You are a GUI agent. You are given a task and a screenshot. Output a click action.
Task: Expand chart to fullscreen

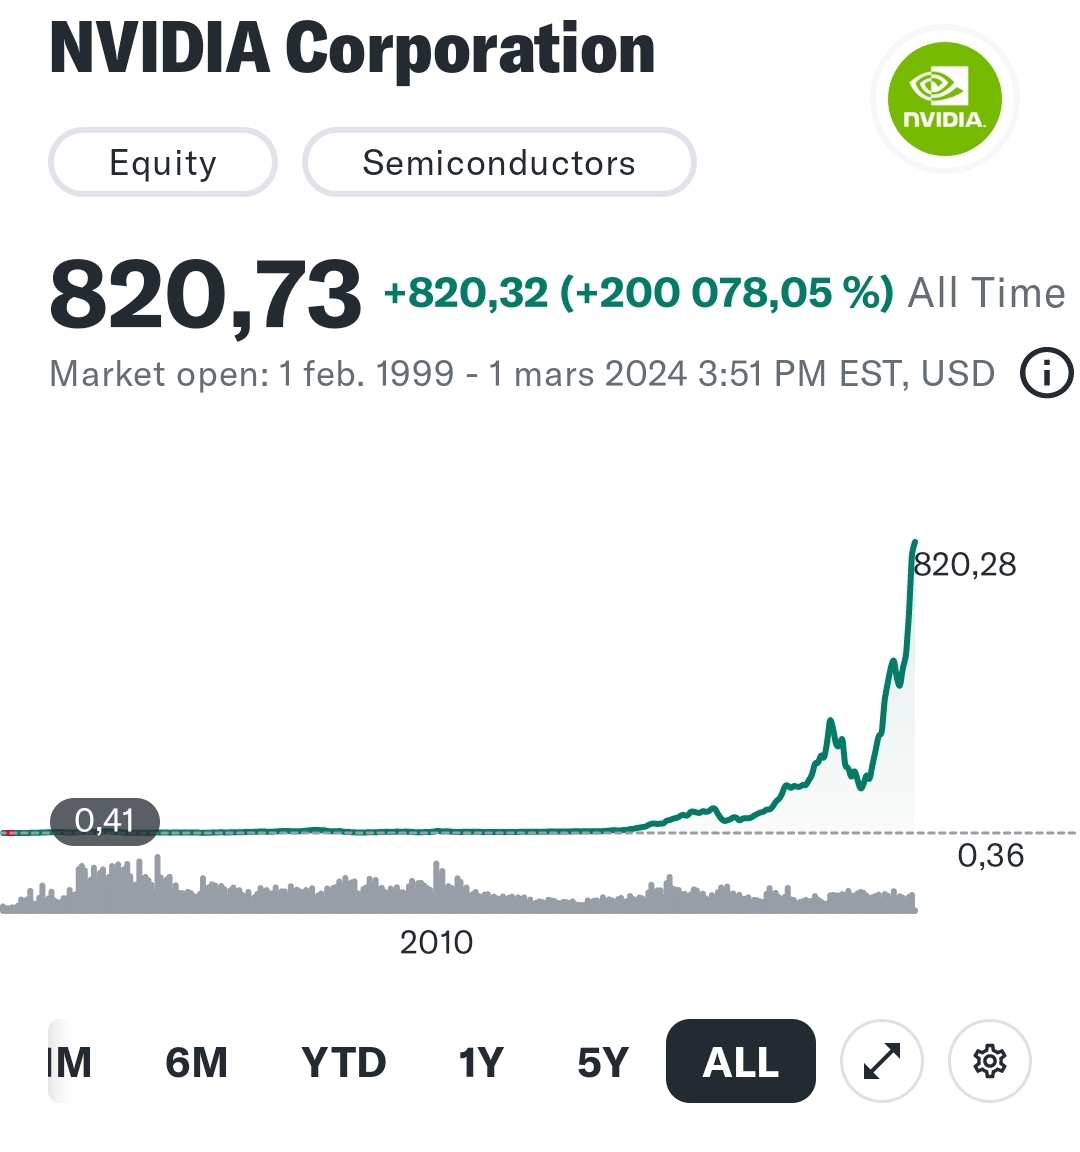[882, 1061]
